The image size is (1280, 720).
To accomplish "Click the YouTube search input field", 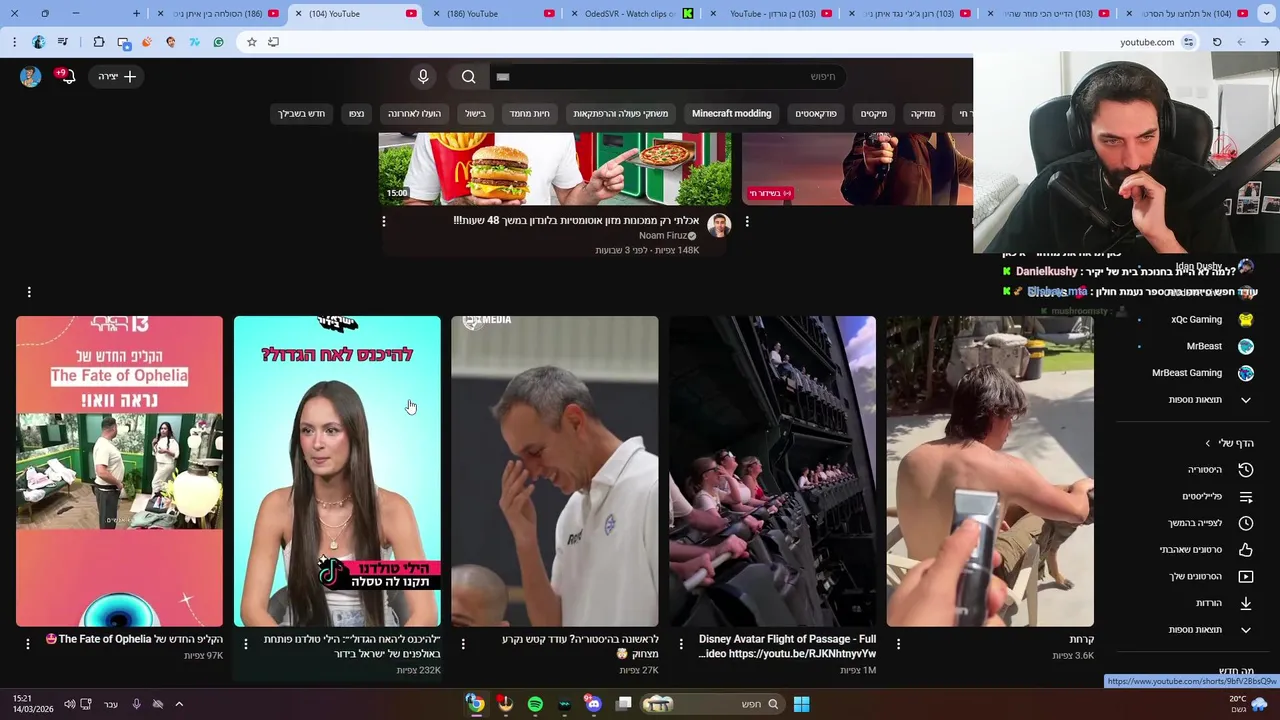I will 668,77.
